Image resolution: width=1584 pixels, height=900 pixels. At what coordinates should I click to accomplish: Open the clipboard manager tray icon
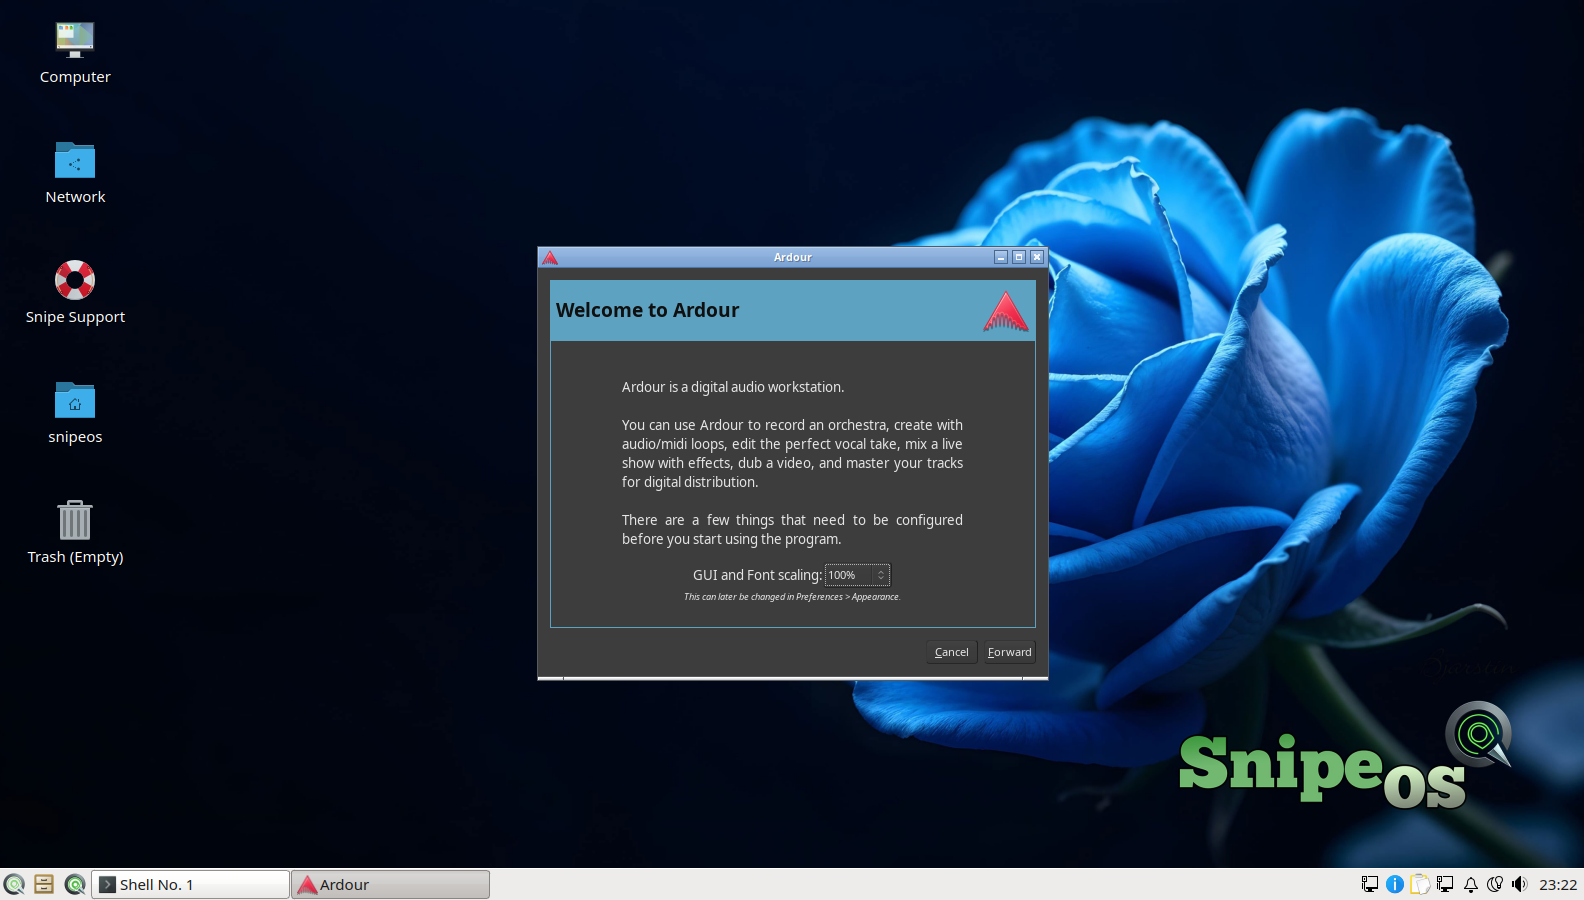pyautogui.click(x=1420, y=884)
